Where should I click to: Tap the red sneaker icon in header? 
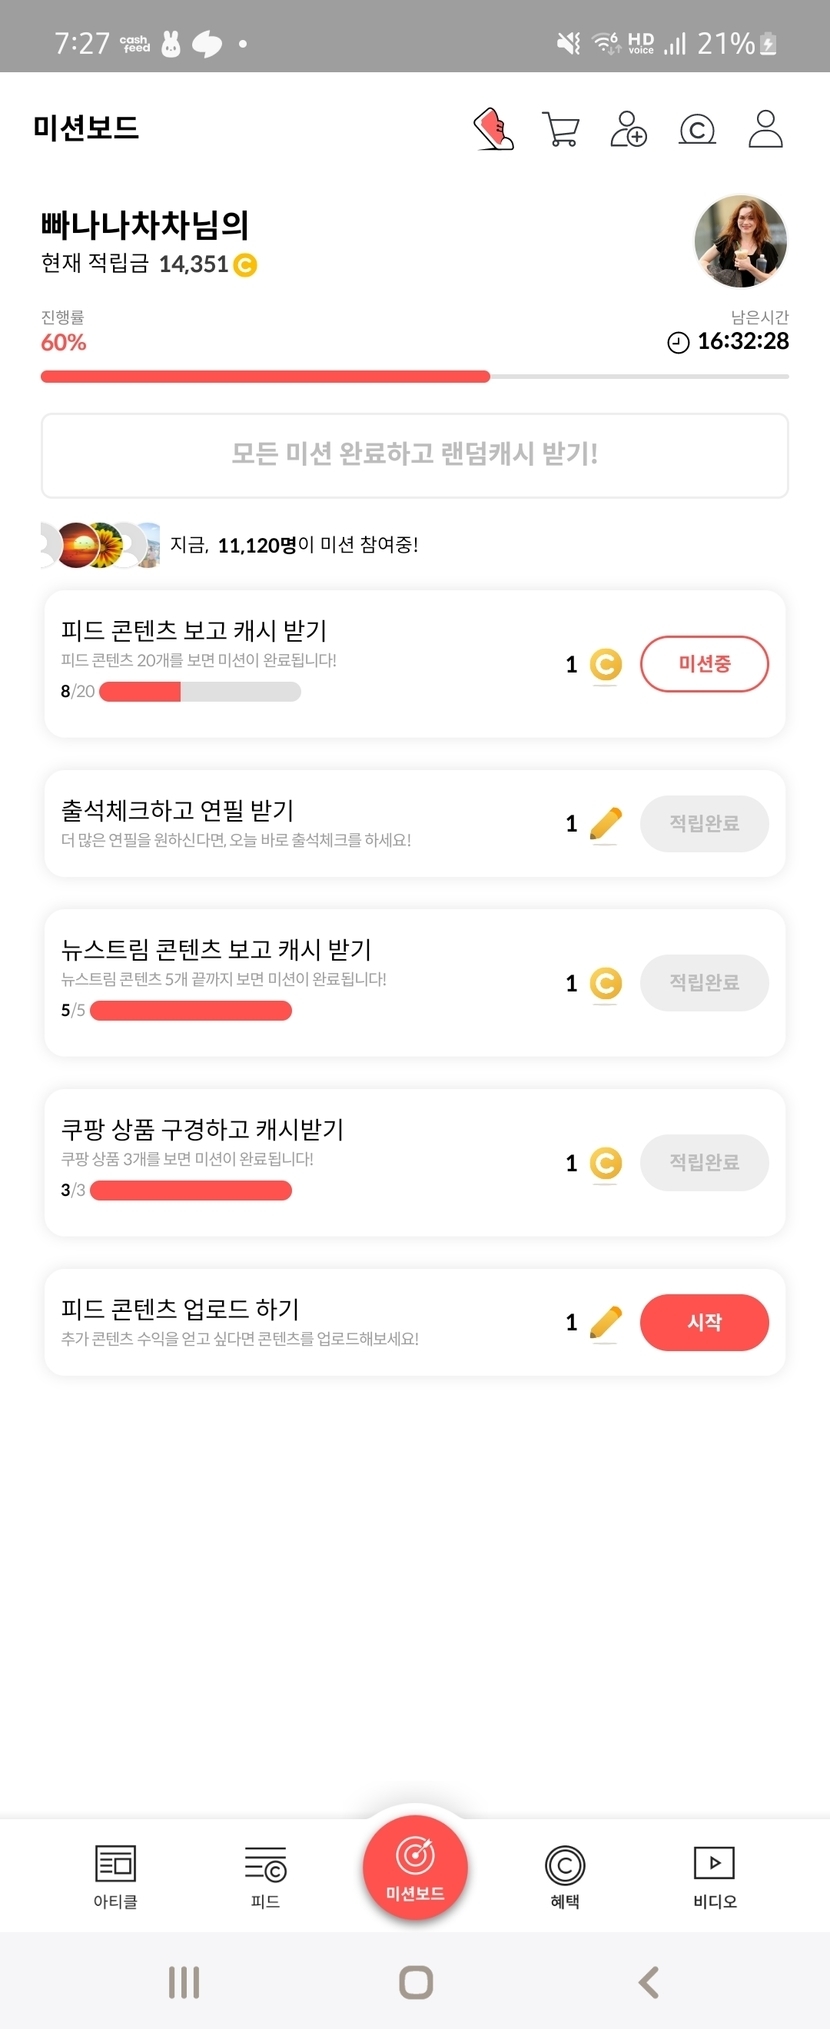click(x=493, y=130)
